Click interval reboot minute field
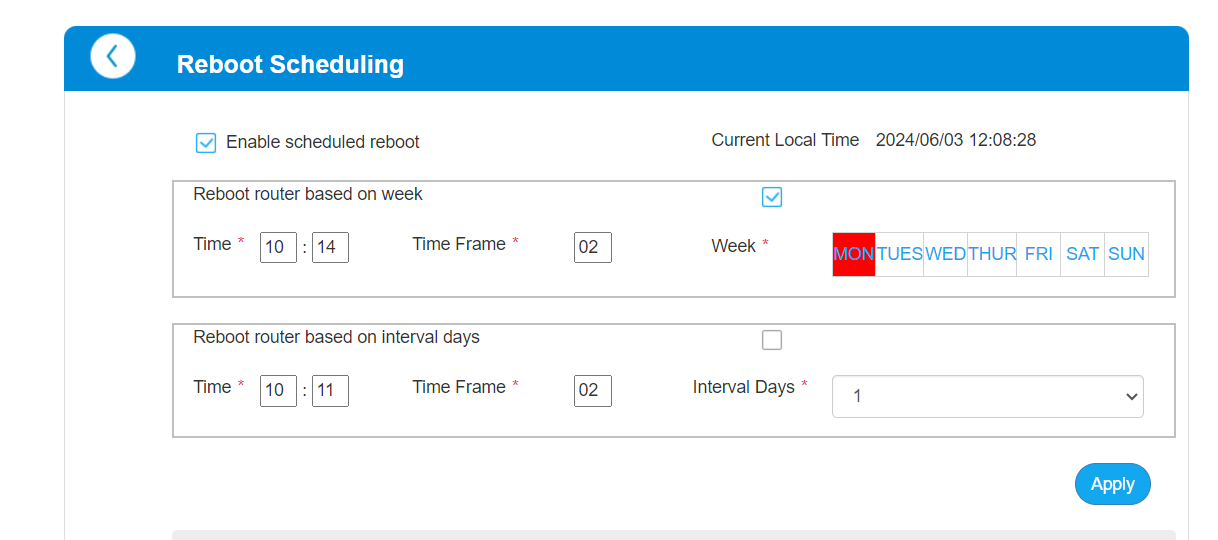Screen dimensions: 1218x540 (330, 390)
